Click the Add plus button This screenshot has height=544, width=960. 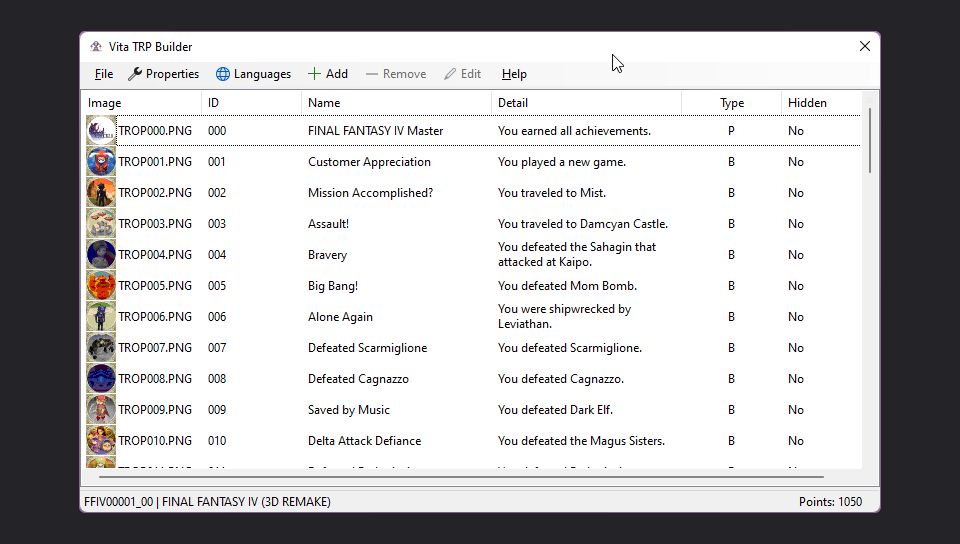tap(327, 74)
